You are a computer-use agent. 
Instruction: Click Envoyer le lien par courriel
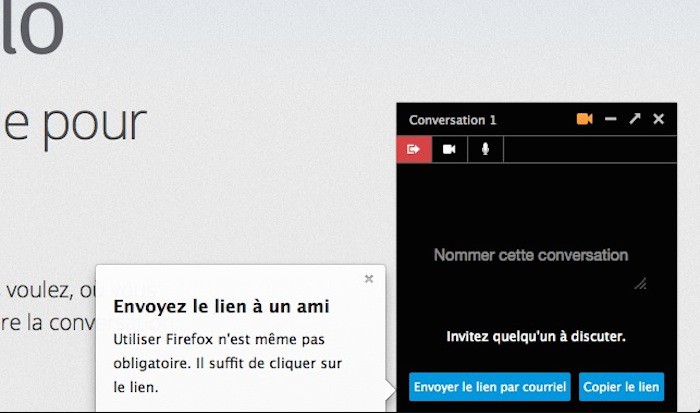pyautogui.click(x=490, y=387)
